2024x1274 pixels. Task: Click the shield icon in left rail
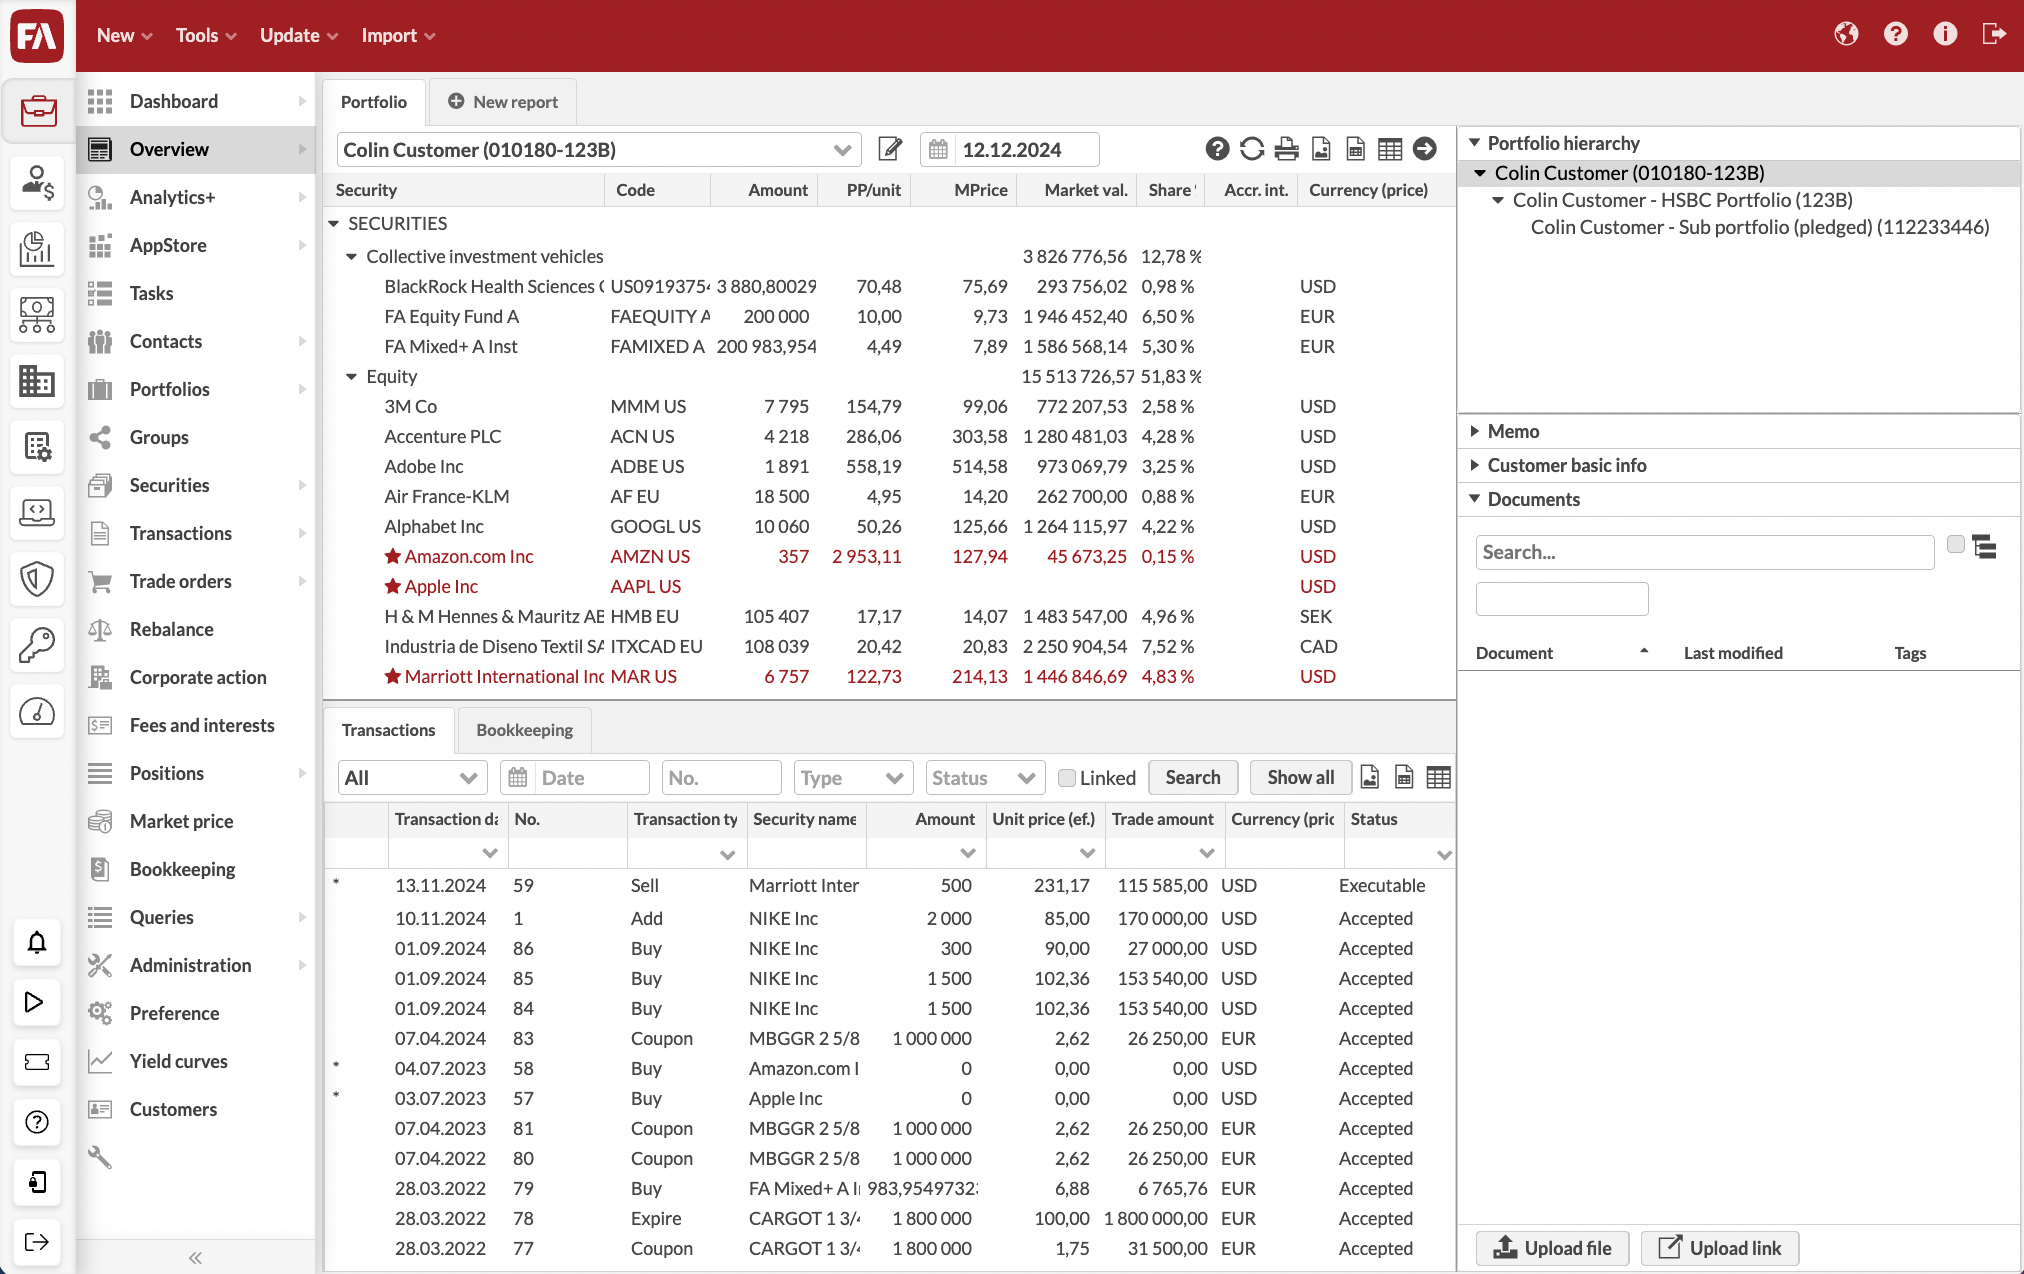[x=37, y=579]
